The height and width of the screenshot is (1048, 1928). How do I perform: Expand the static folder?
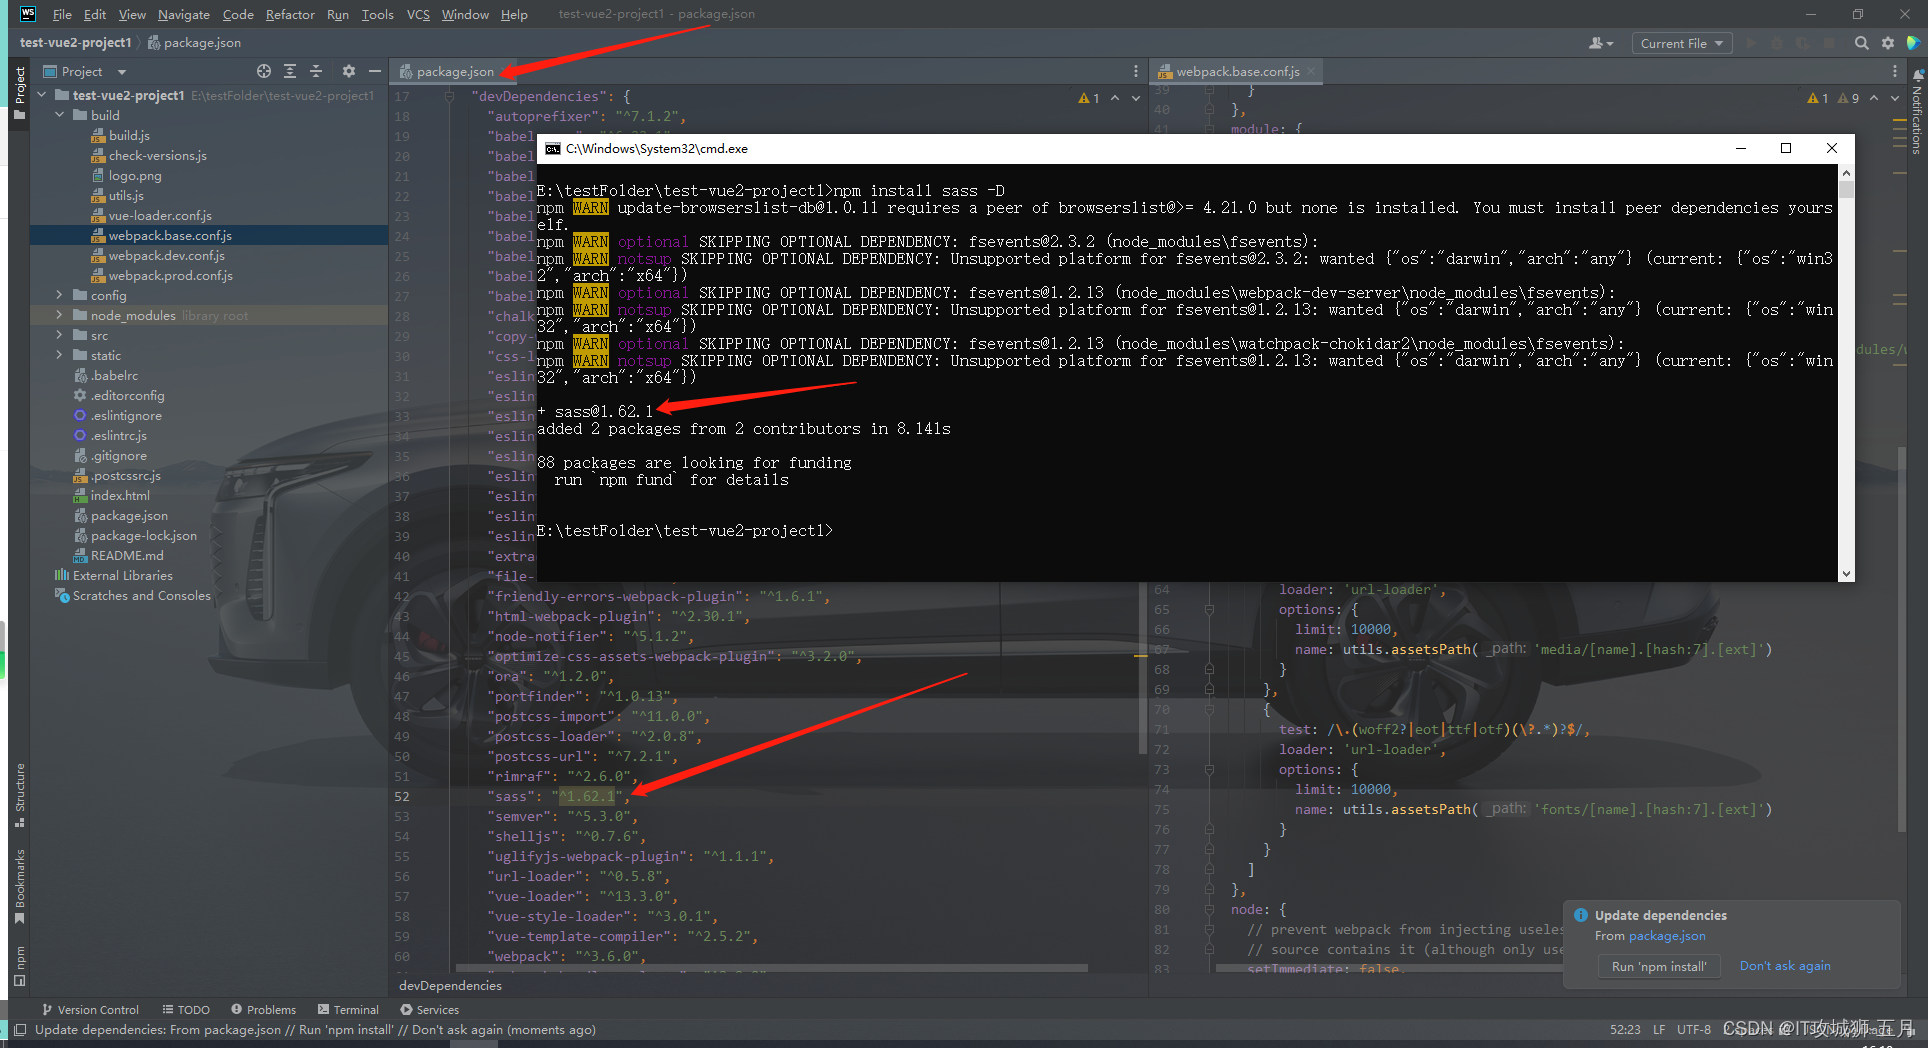(60, 355)
